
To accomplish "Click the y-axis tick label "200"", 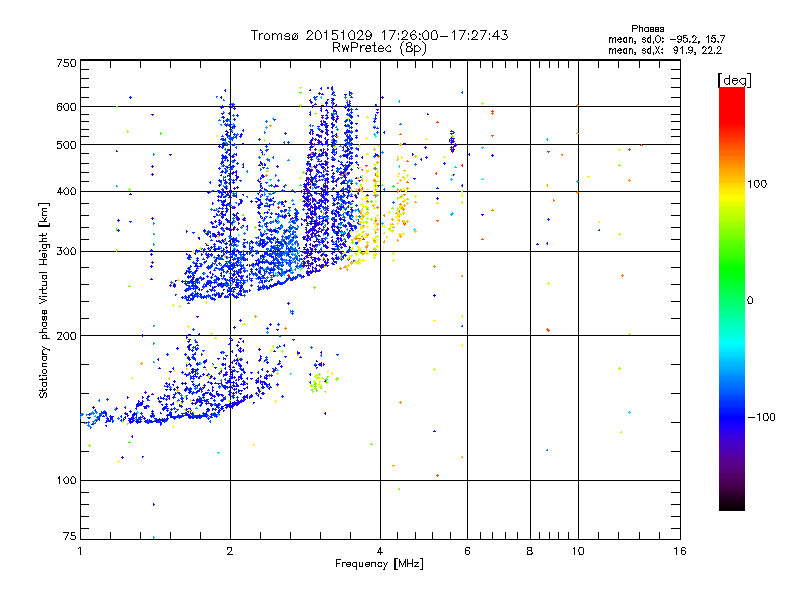I will coord(67,336).
